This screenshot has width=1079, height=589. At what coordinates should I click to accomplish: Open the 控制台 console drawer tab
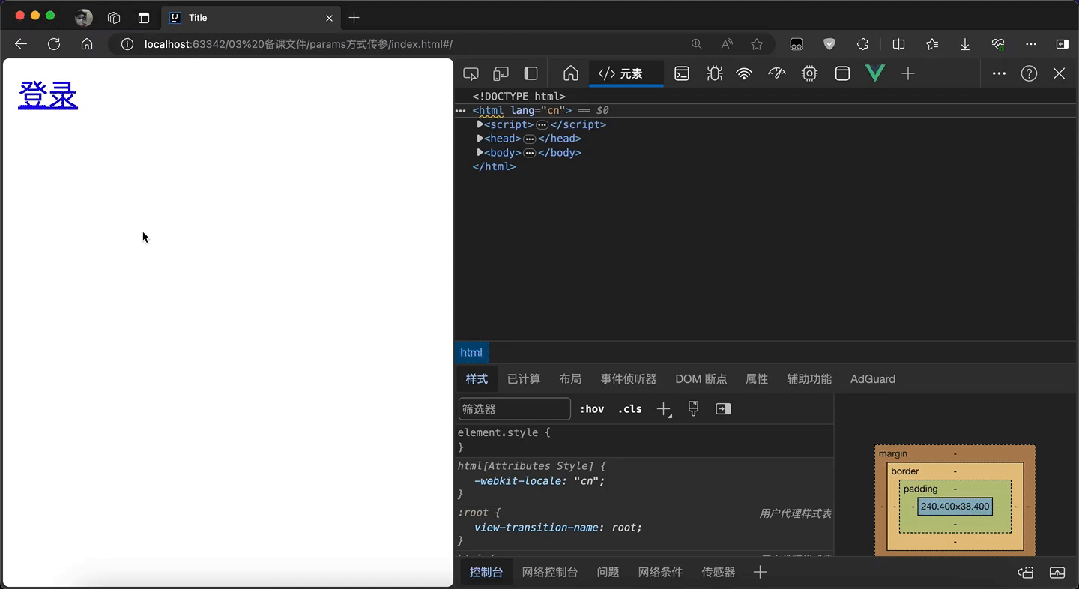(486, 572)
